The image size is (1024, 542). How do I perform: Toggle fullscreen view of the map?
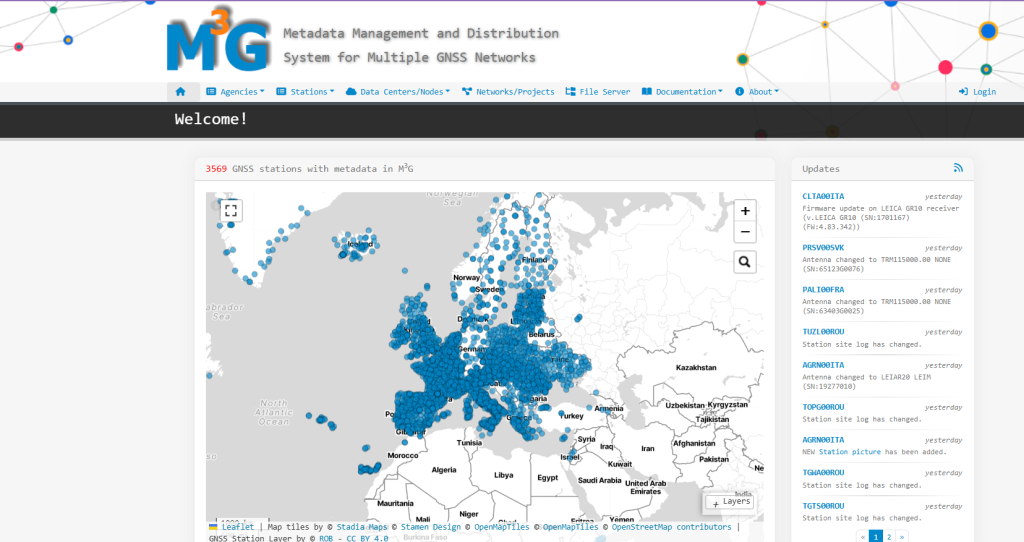pyautogui.click(x=231, y=210)
